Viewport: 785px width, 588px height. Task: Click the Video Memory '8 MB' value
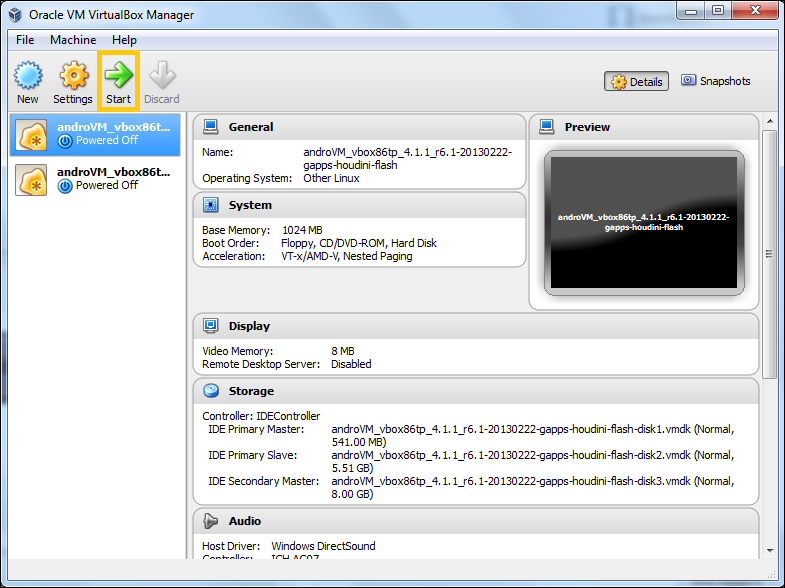(x=343, y=351)
